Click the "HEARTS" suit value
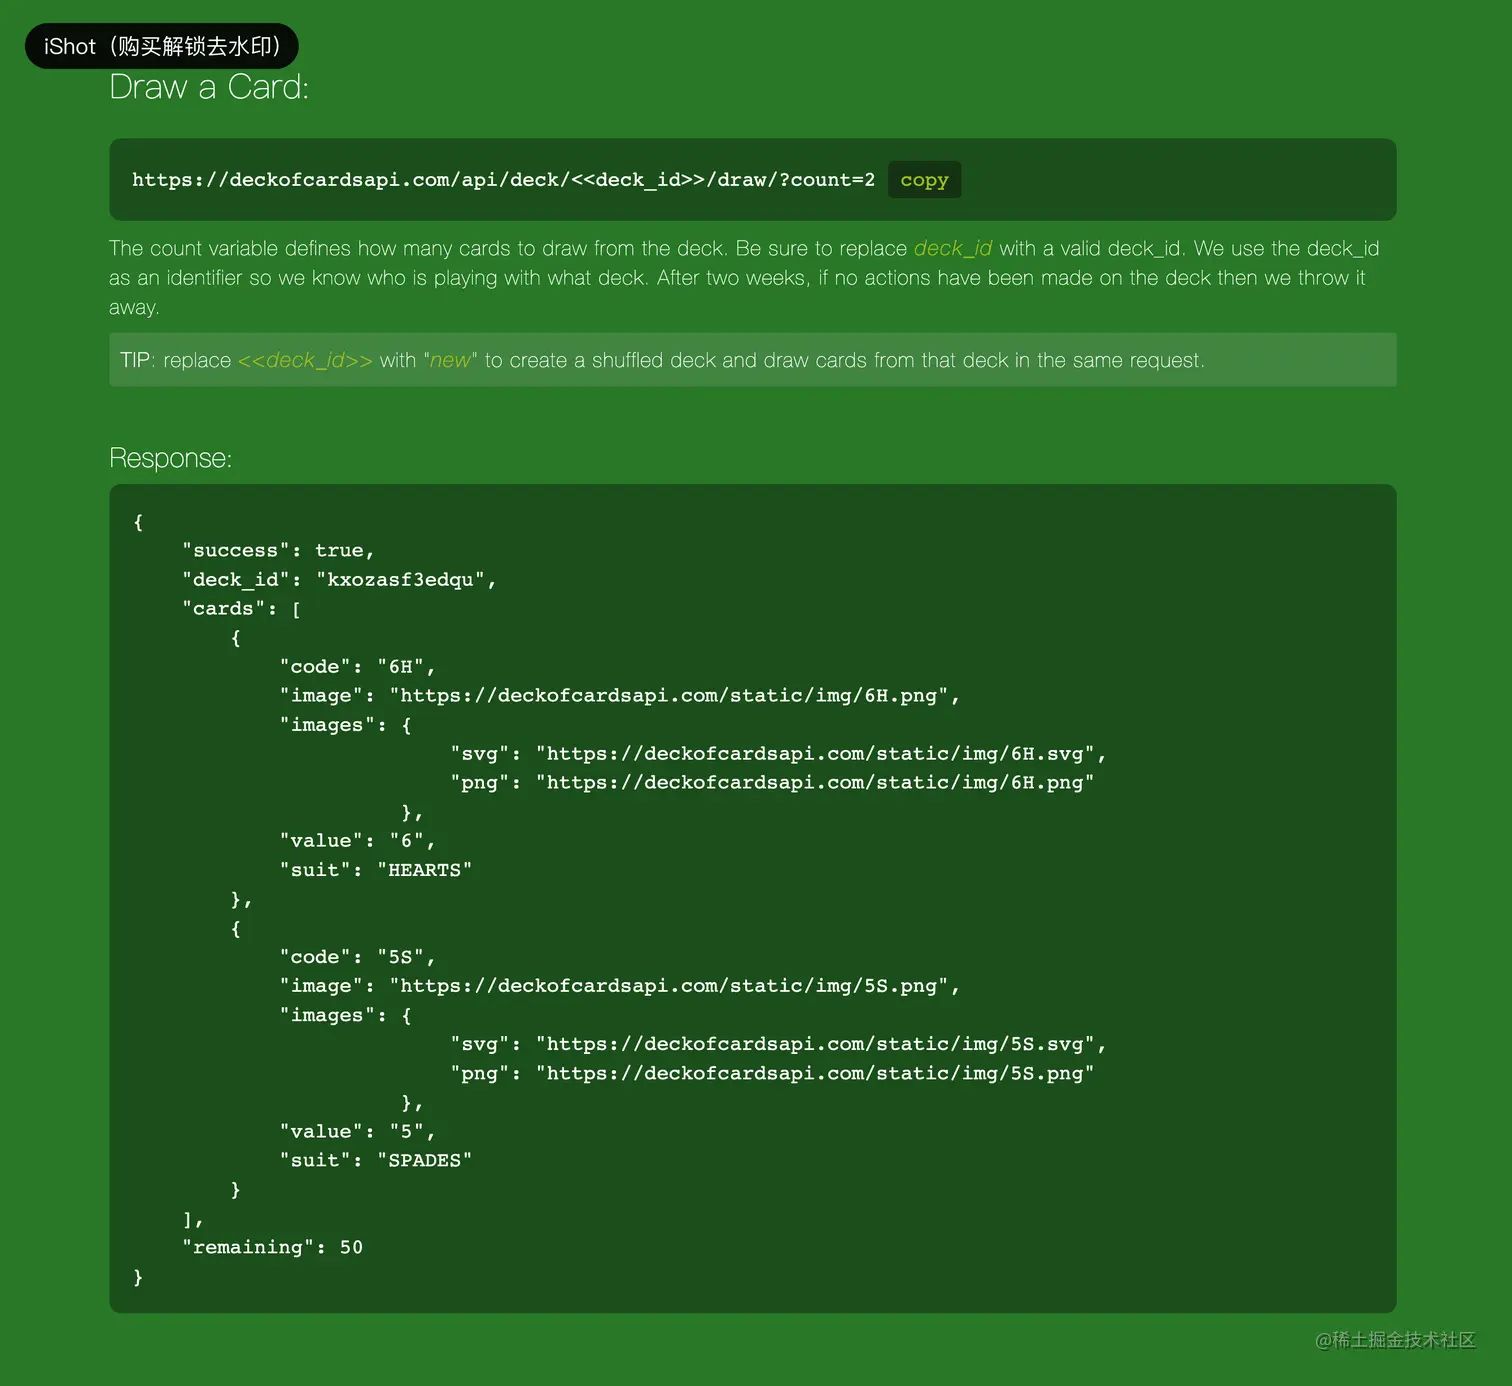1512x1386 pixels. tap(424, 870)
